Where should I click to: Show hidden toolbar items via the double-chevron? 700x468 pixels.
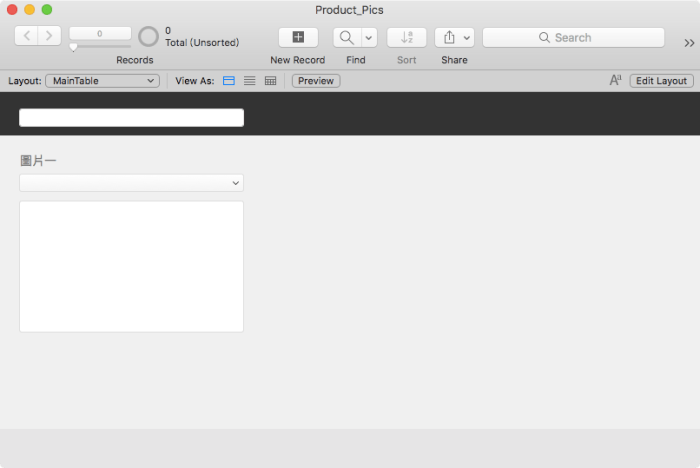pyautogui.click(x=689, y=42)
